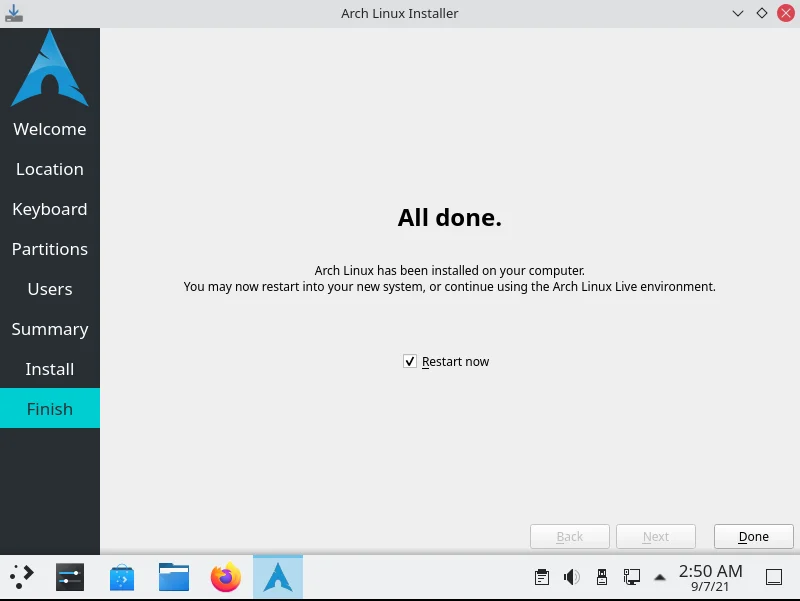Viewport: 800px width, 601px height.
Task: Launch Discover software store from taskbar
Action: [122, 577]
